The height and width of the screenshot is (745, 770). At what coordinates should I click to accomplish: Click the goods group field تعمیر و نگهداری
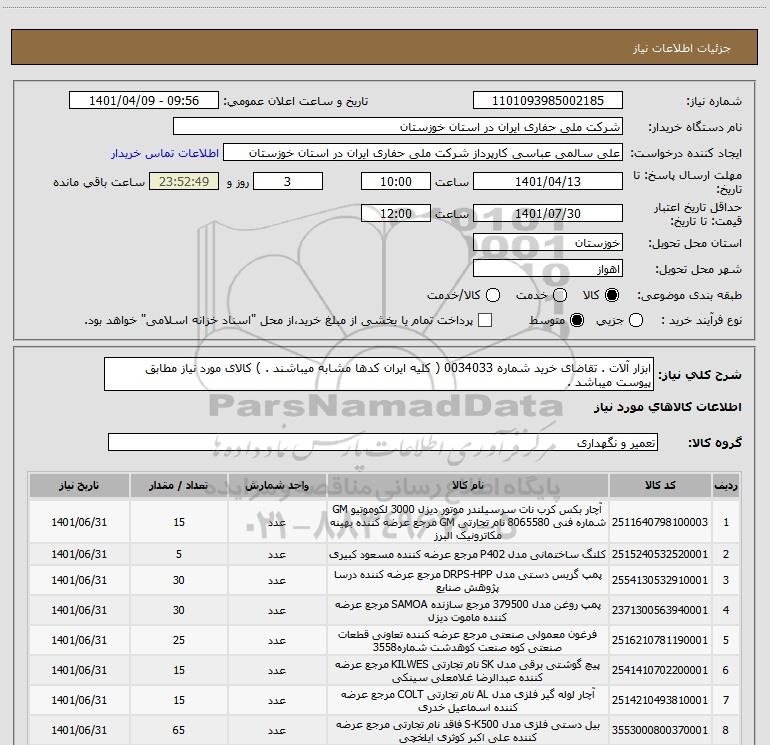[x=383, y=442]
